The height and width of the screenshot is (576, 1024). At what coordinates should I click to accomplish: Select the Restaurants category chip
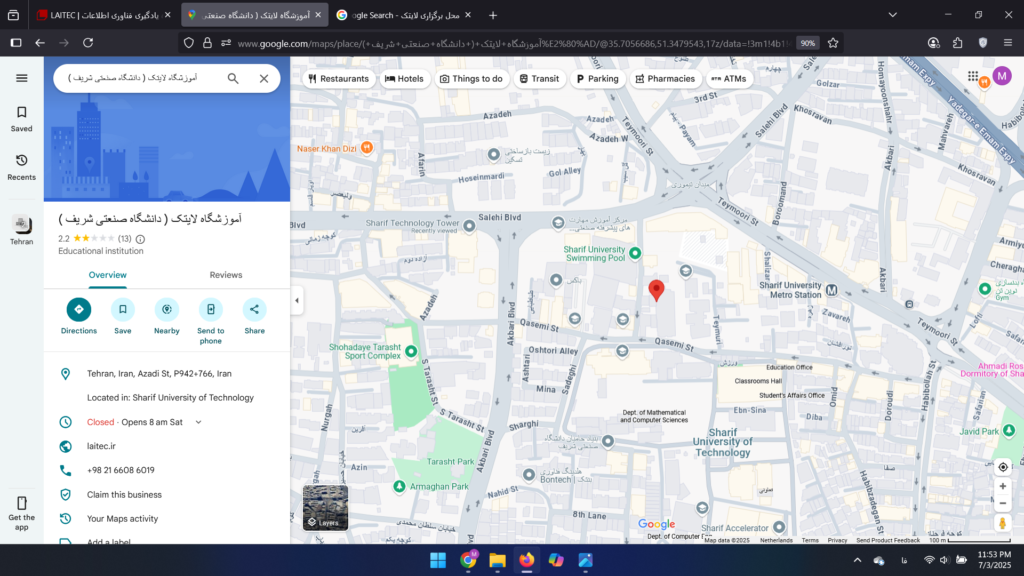pos(339,79)
